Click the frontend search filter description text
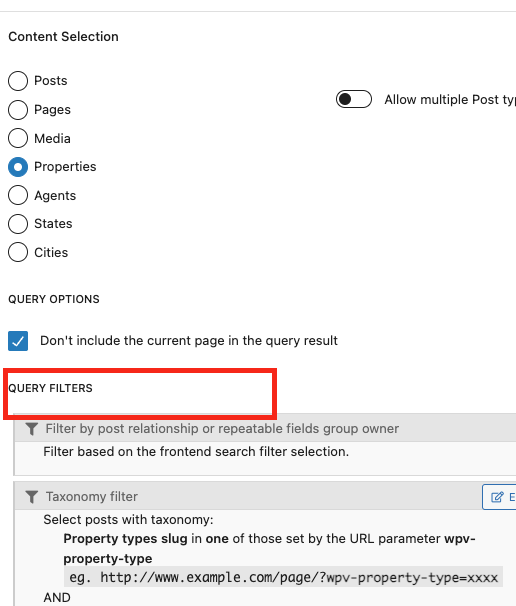This screenshot has width=516, height=606. (196, 451)
